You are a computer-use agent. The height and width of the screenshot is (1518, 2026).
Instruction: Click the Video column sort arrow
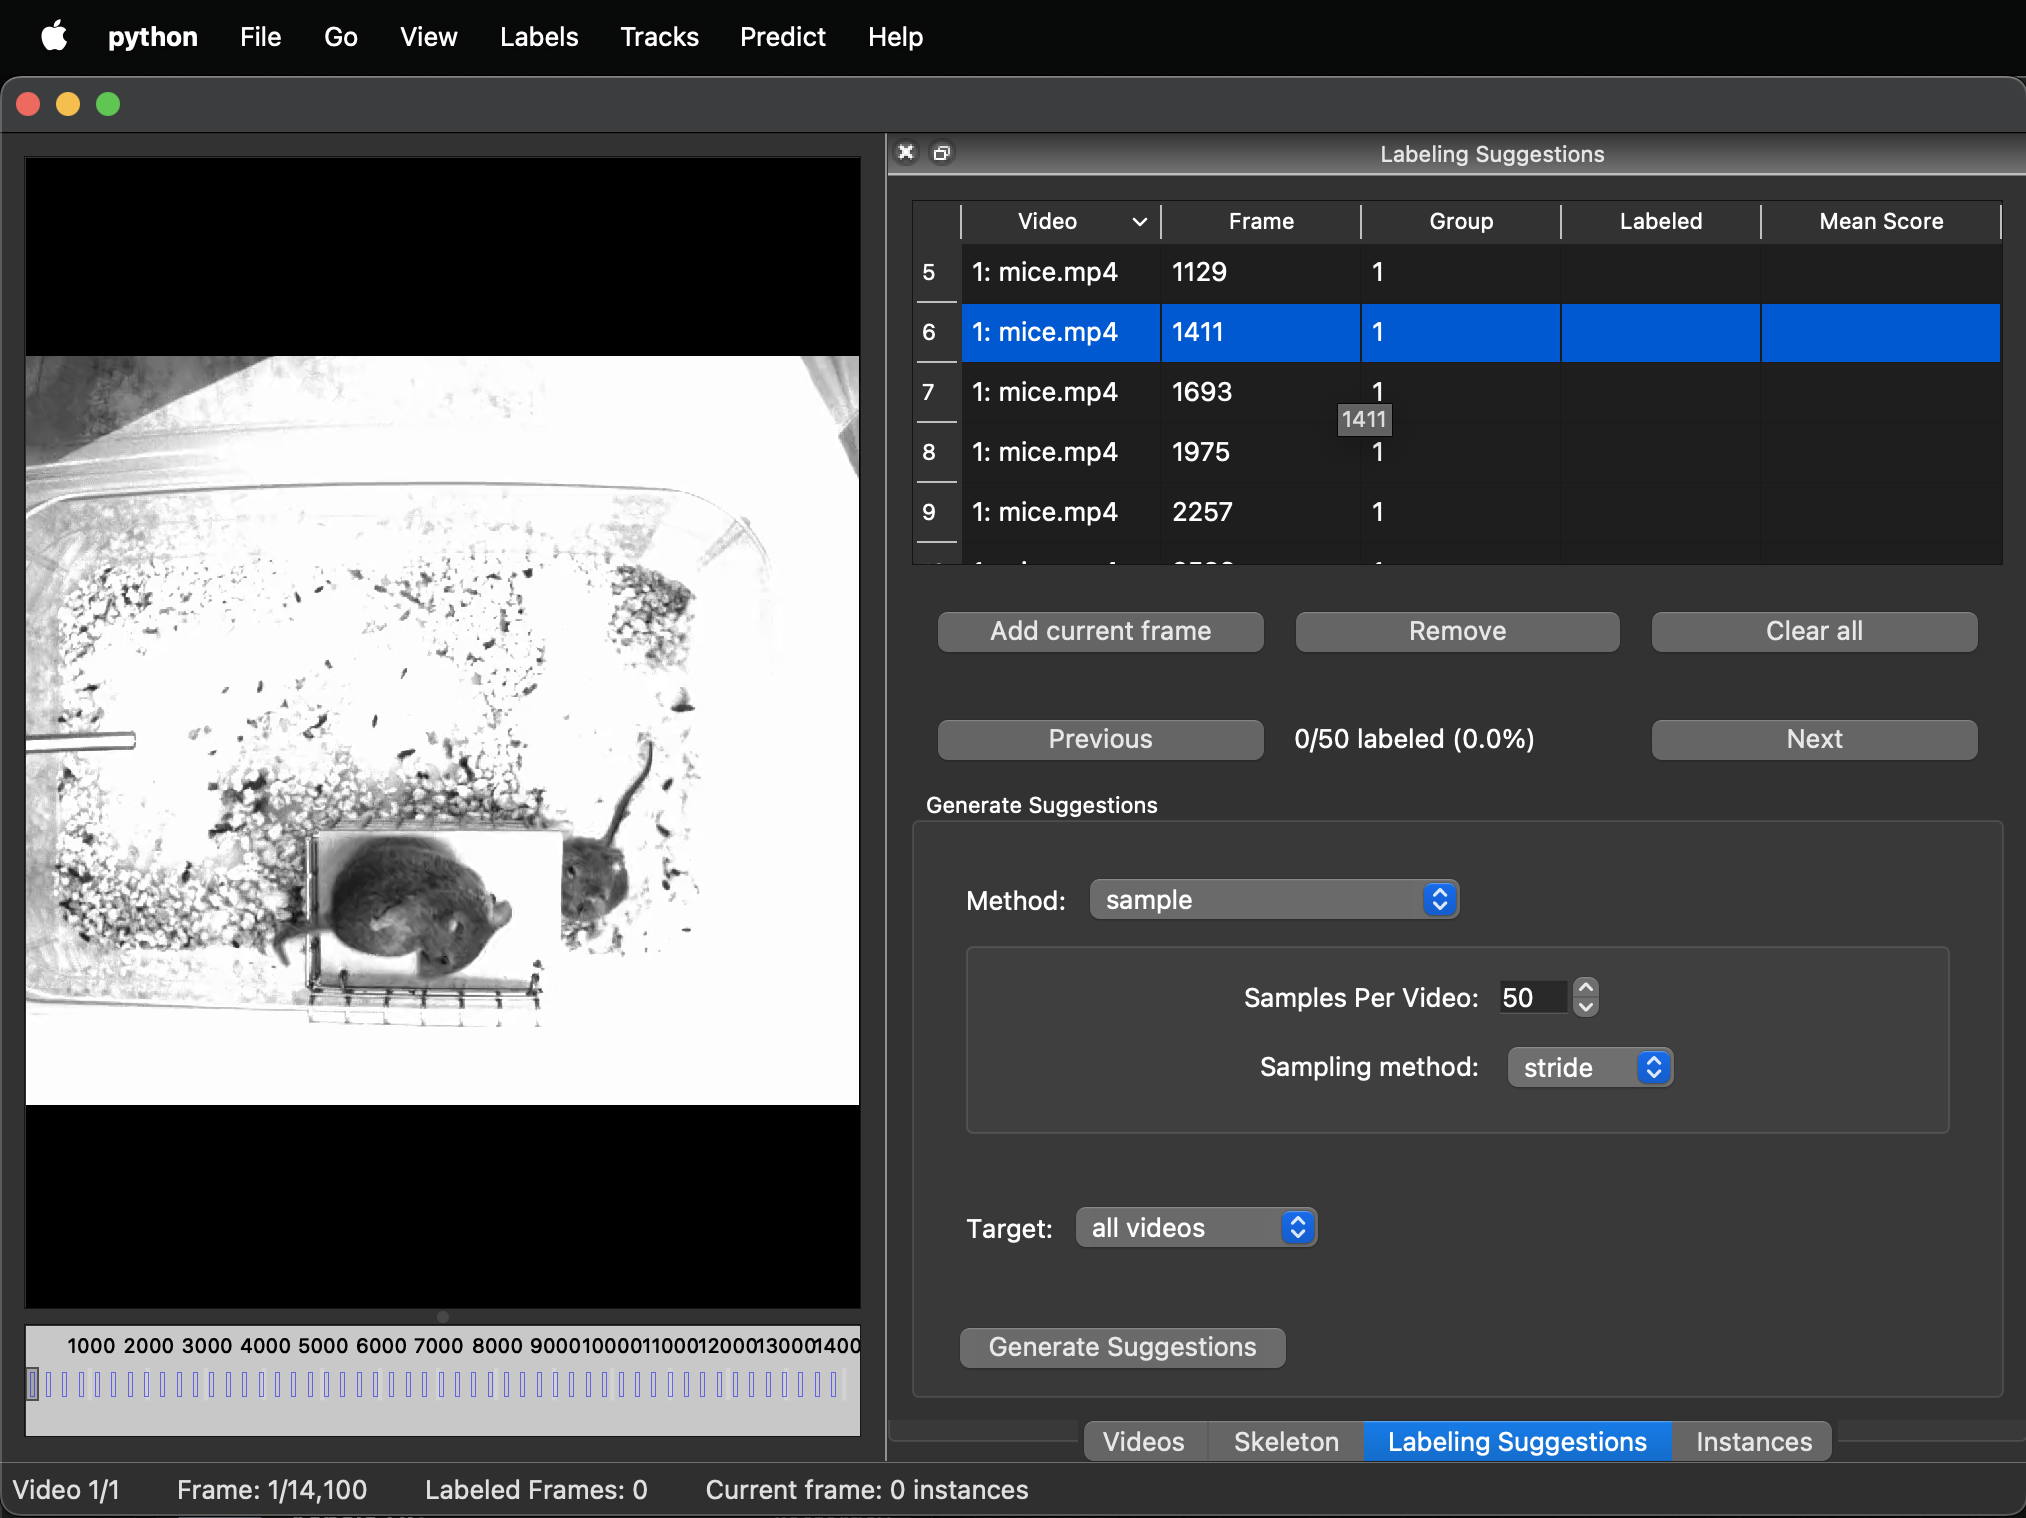1139,221
